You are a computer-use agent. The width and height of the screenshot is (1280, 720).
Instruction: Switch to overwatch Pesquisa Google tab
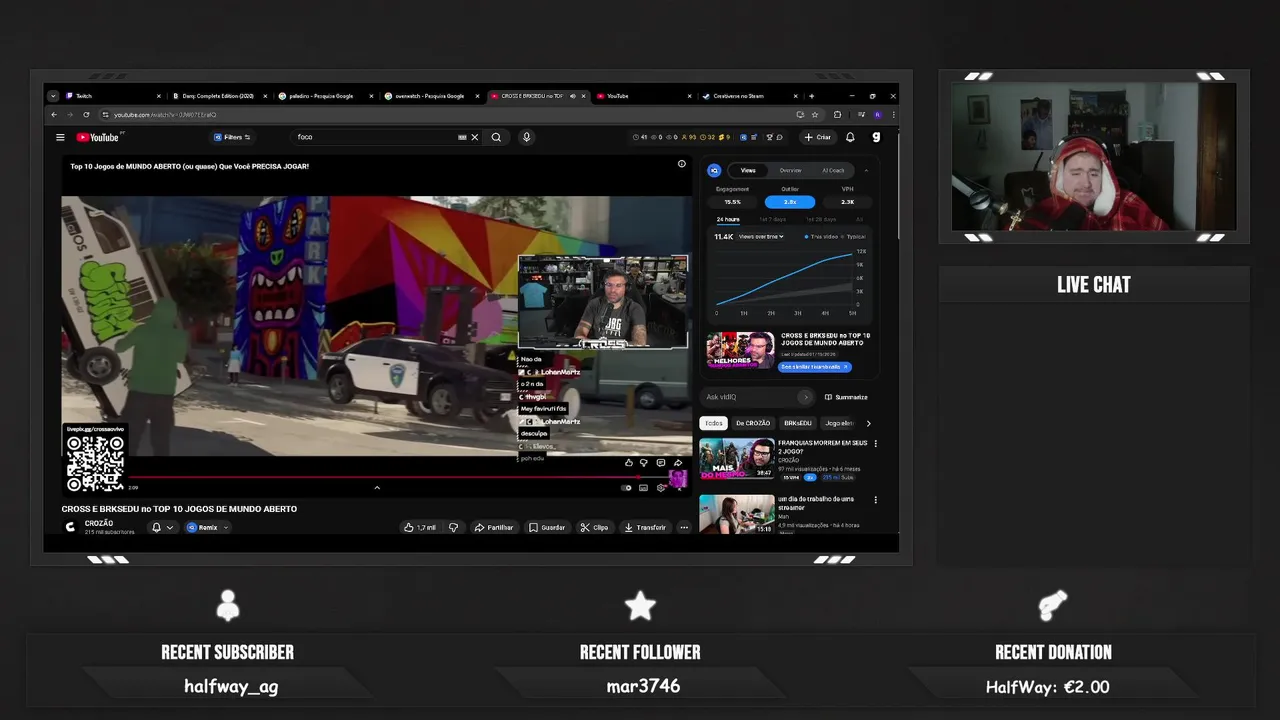pyautogui.click(x=432, y=96)
